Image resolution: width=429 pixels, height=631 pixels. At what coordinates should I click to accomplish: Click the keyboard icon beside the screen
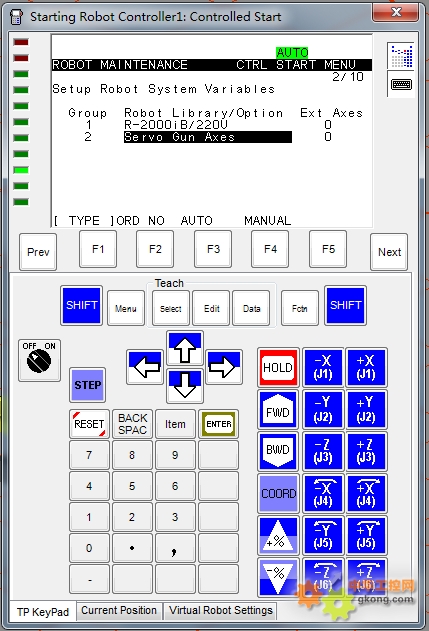(401, 85)
